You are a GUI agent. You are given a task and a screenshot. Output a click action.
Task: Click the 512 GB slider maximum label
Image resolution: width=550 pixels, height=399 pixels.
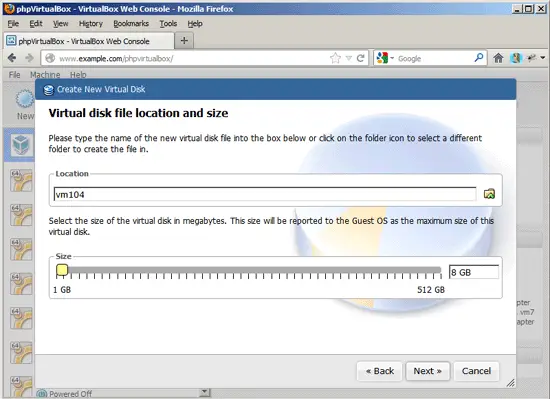coord(431,290)
